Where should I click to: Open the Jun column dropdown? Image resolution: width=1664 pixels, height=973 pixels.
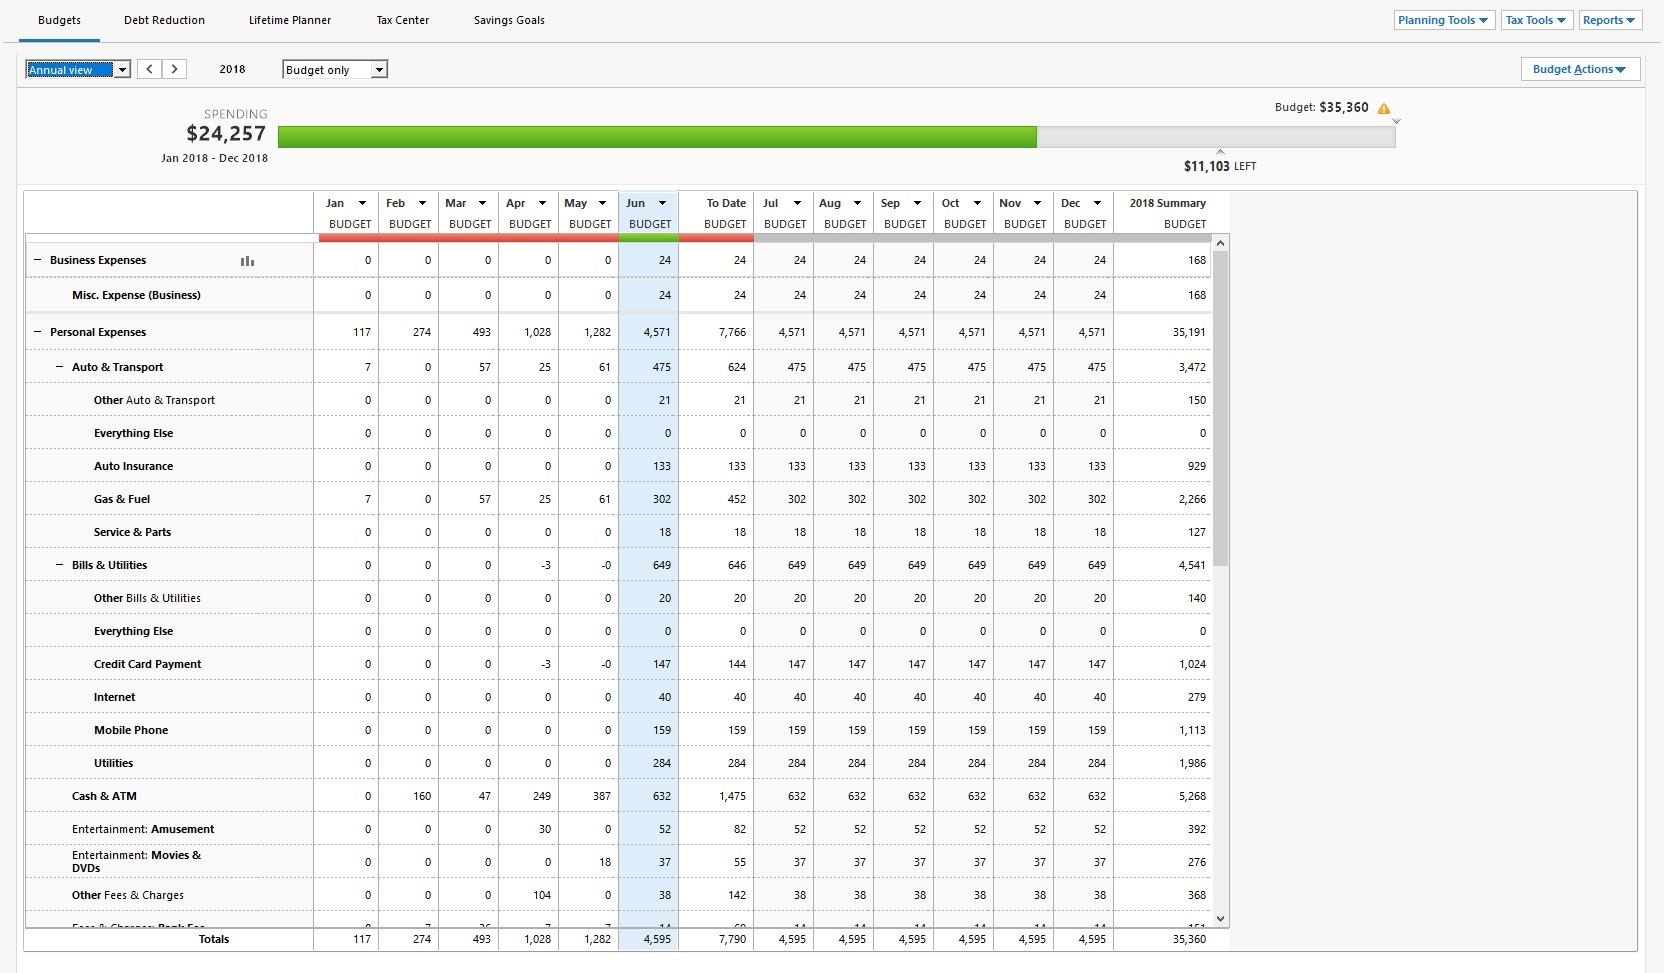tap(662, 203)
